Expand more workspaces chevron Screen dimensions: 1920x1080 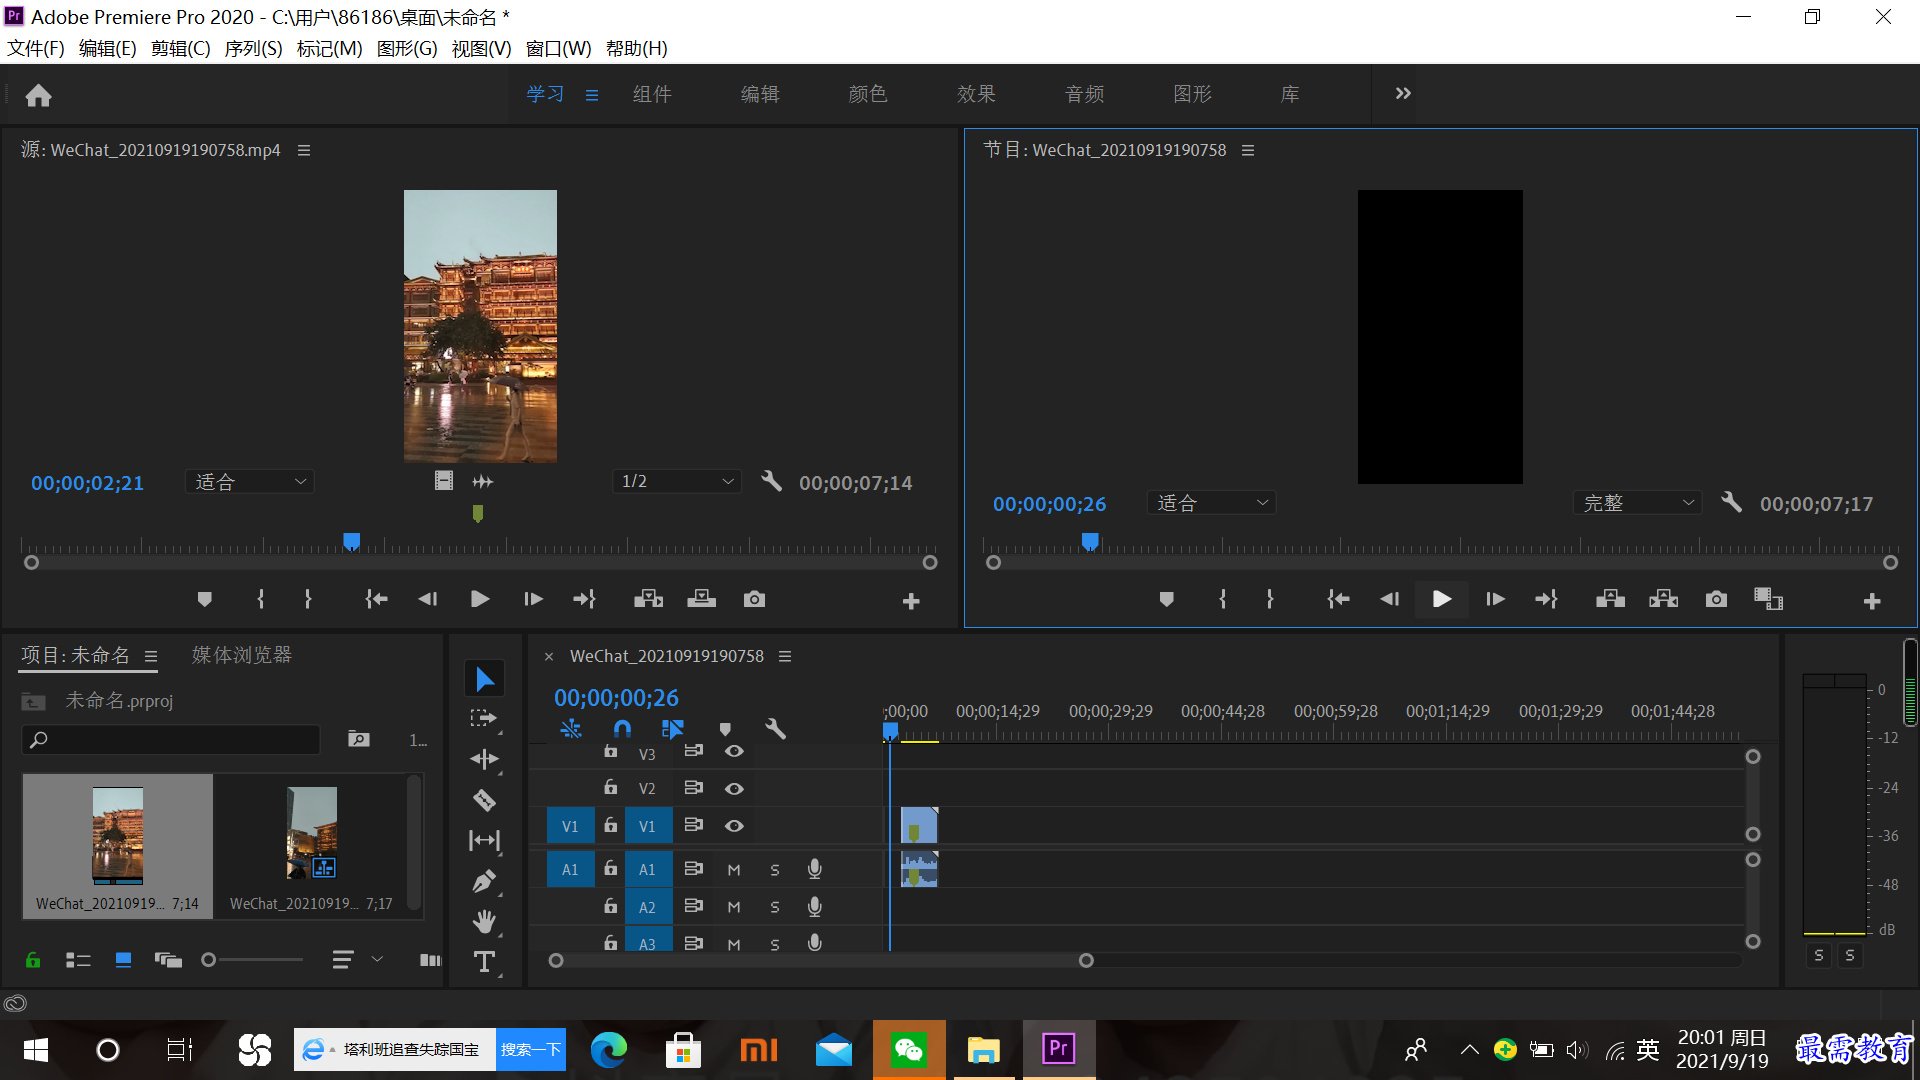(x=1403, y=93)
